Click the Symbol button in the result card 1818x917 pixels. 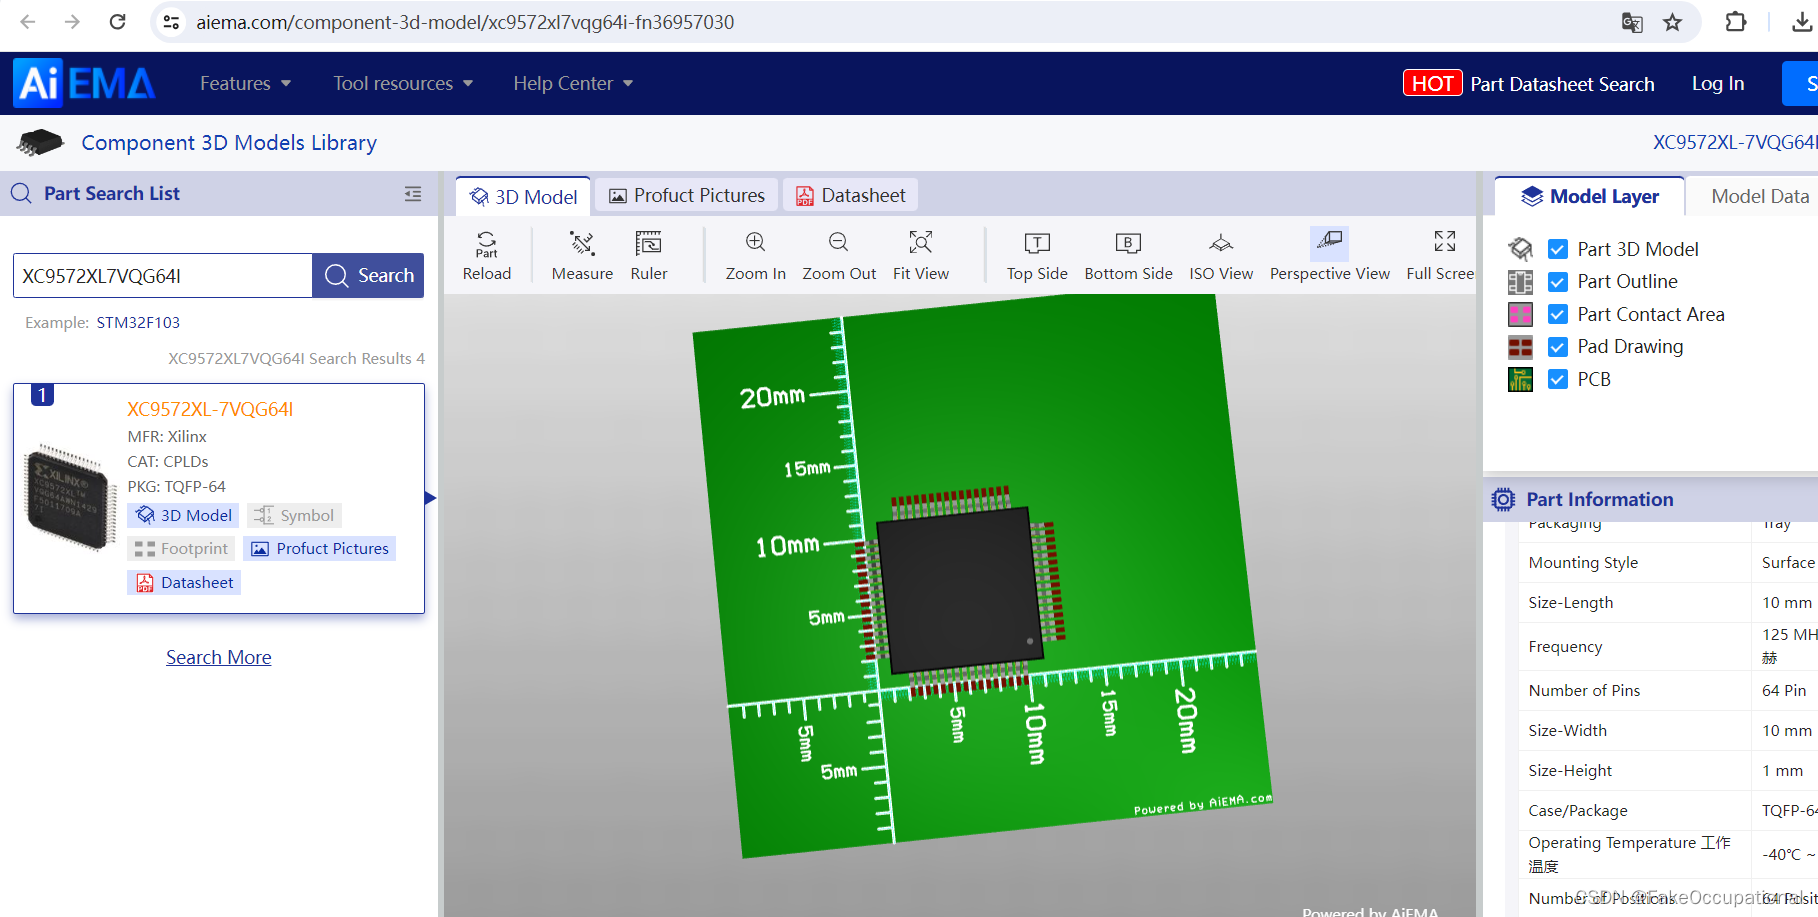pos(294,515)
